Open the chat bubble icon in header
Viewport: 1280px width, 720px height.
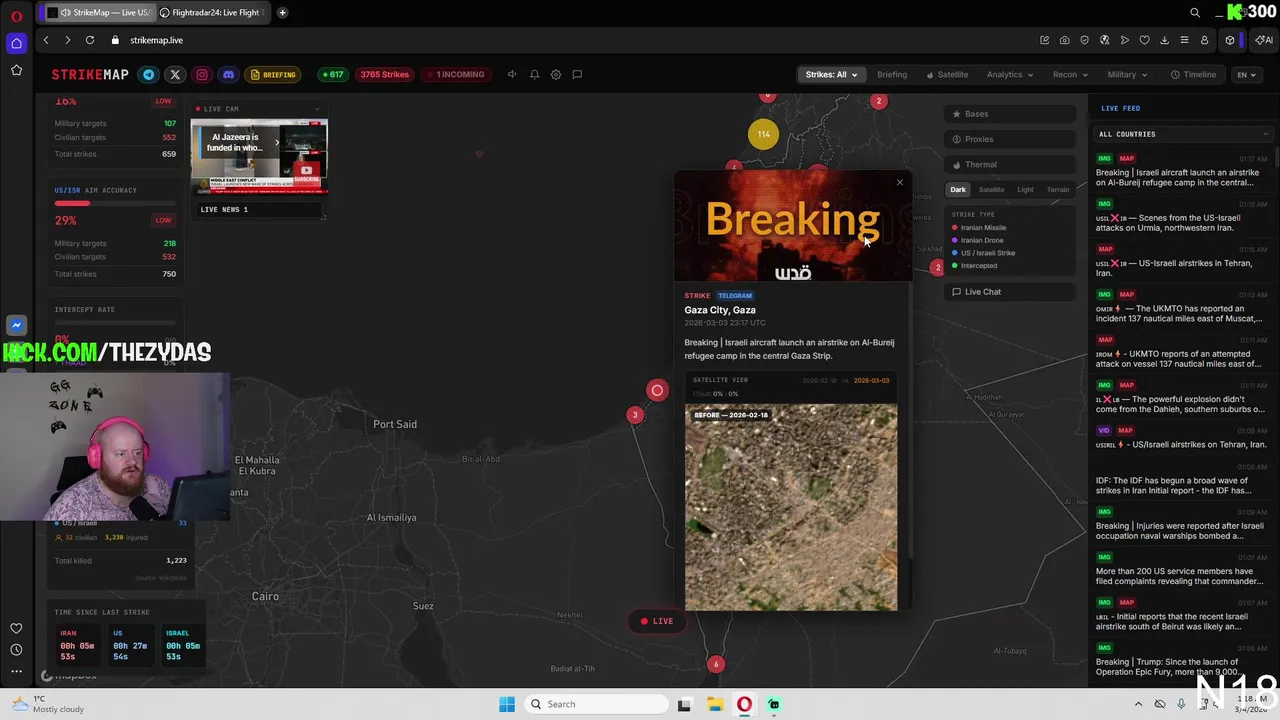pos(577,74)
